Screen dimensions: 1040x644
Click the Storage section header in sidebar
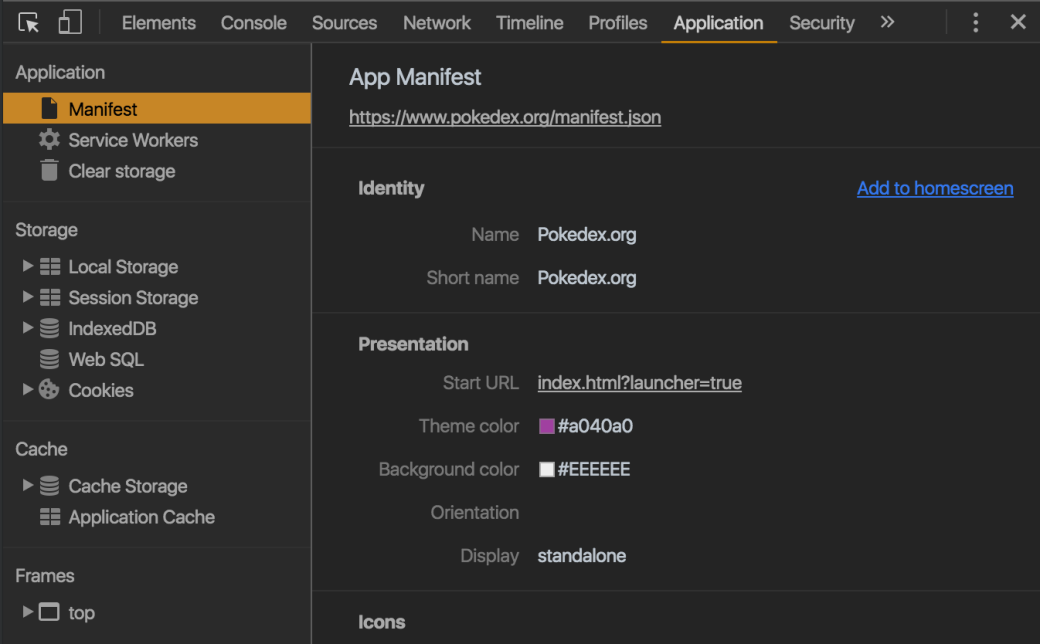tap(46, 230)
